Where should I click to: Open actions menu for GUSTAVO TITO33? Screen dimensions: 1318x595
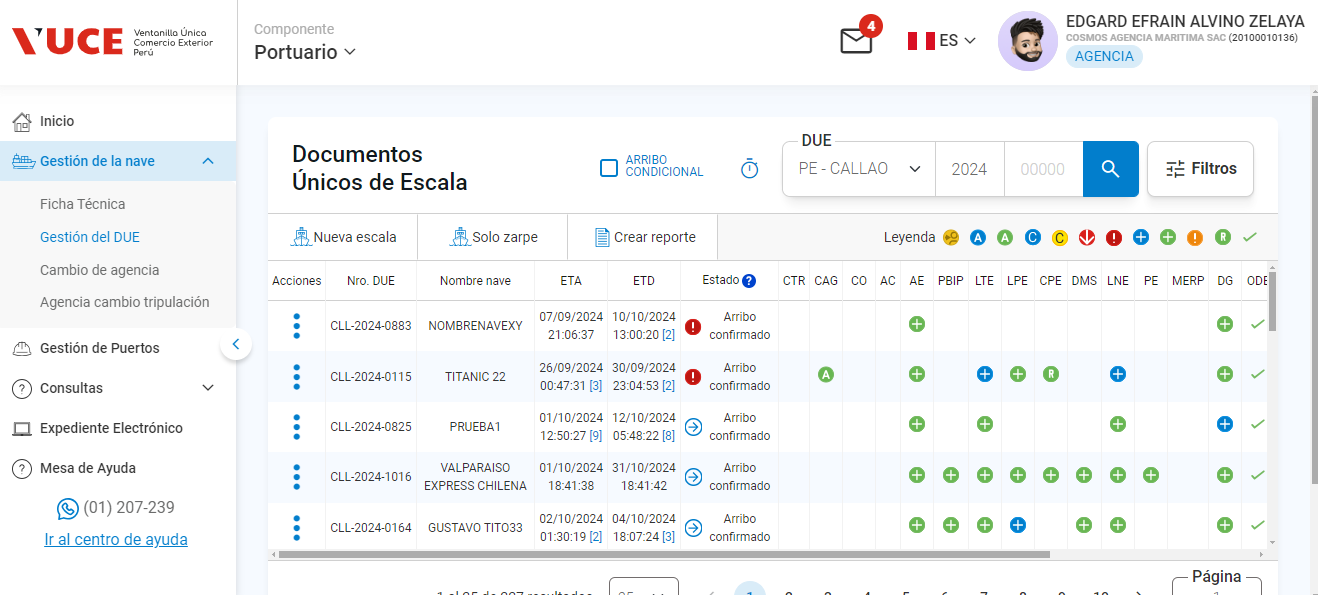tap(296, 527)
